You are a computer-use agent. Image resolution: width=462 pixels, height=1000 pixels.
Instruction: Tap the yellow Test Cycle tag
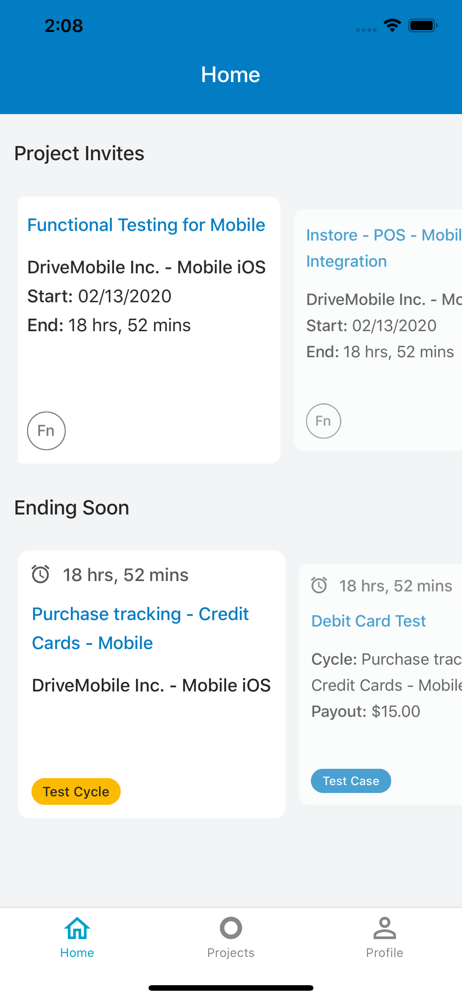point(76,791)
